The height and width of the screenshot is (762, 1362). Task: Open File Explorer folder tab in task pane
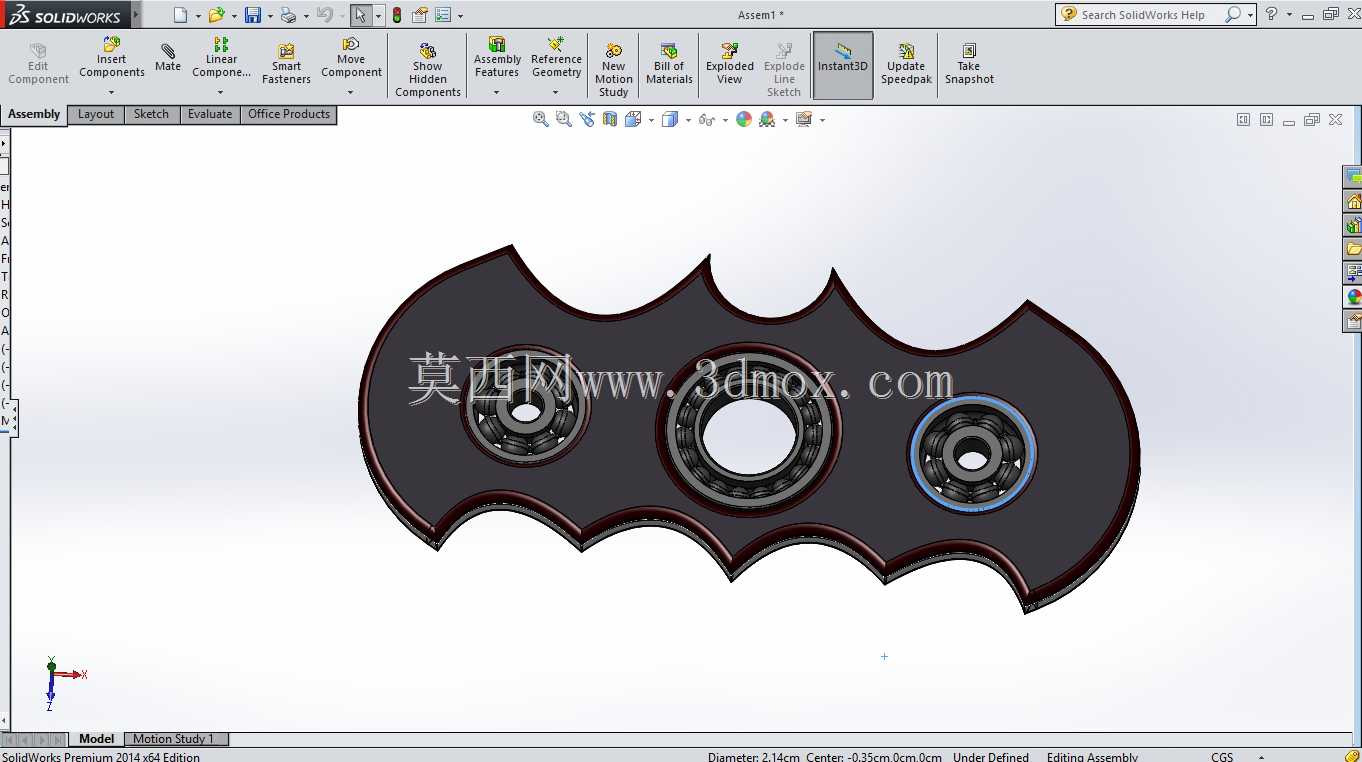[x=1353, y=249]
